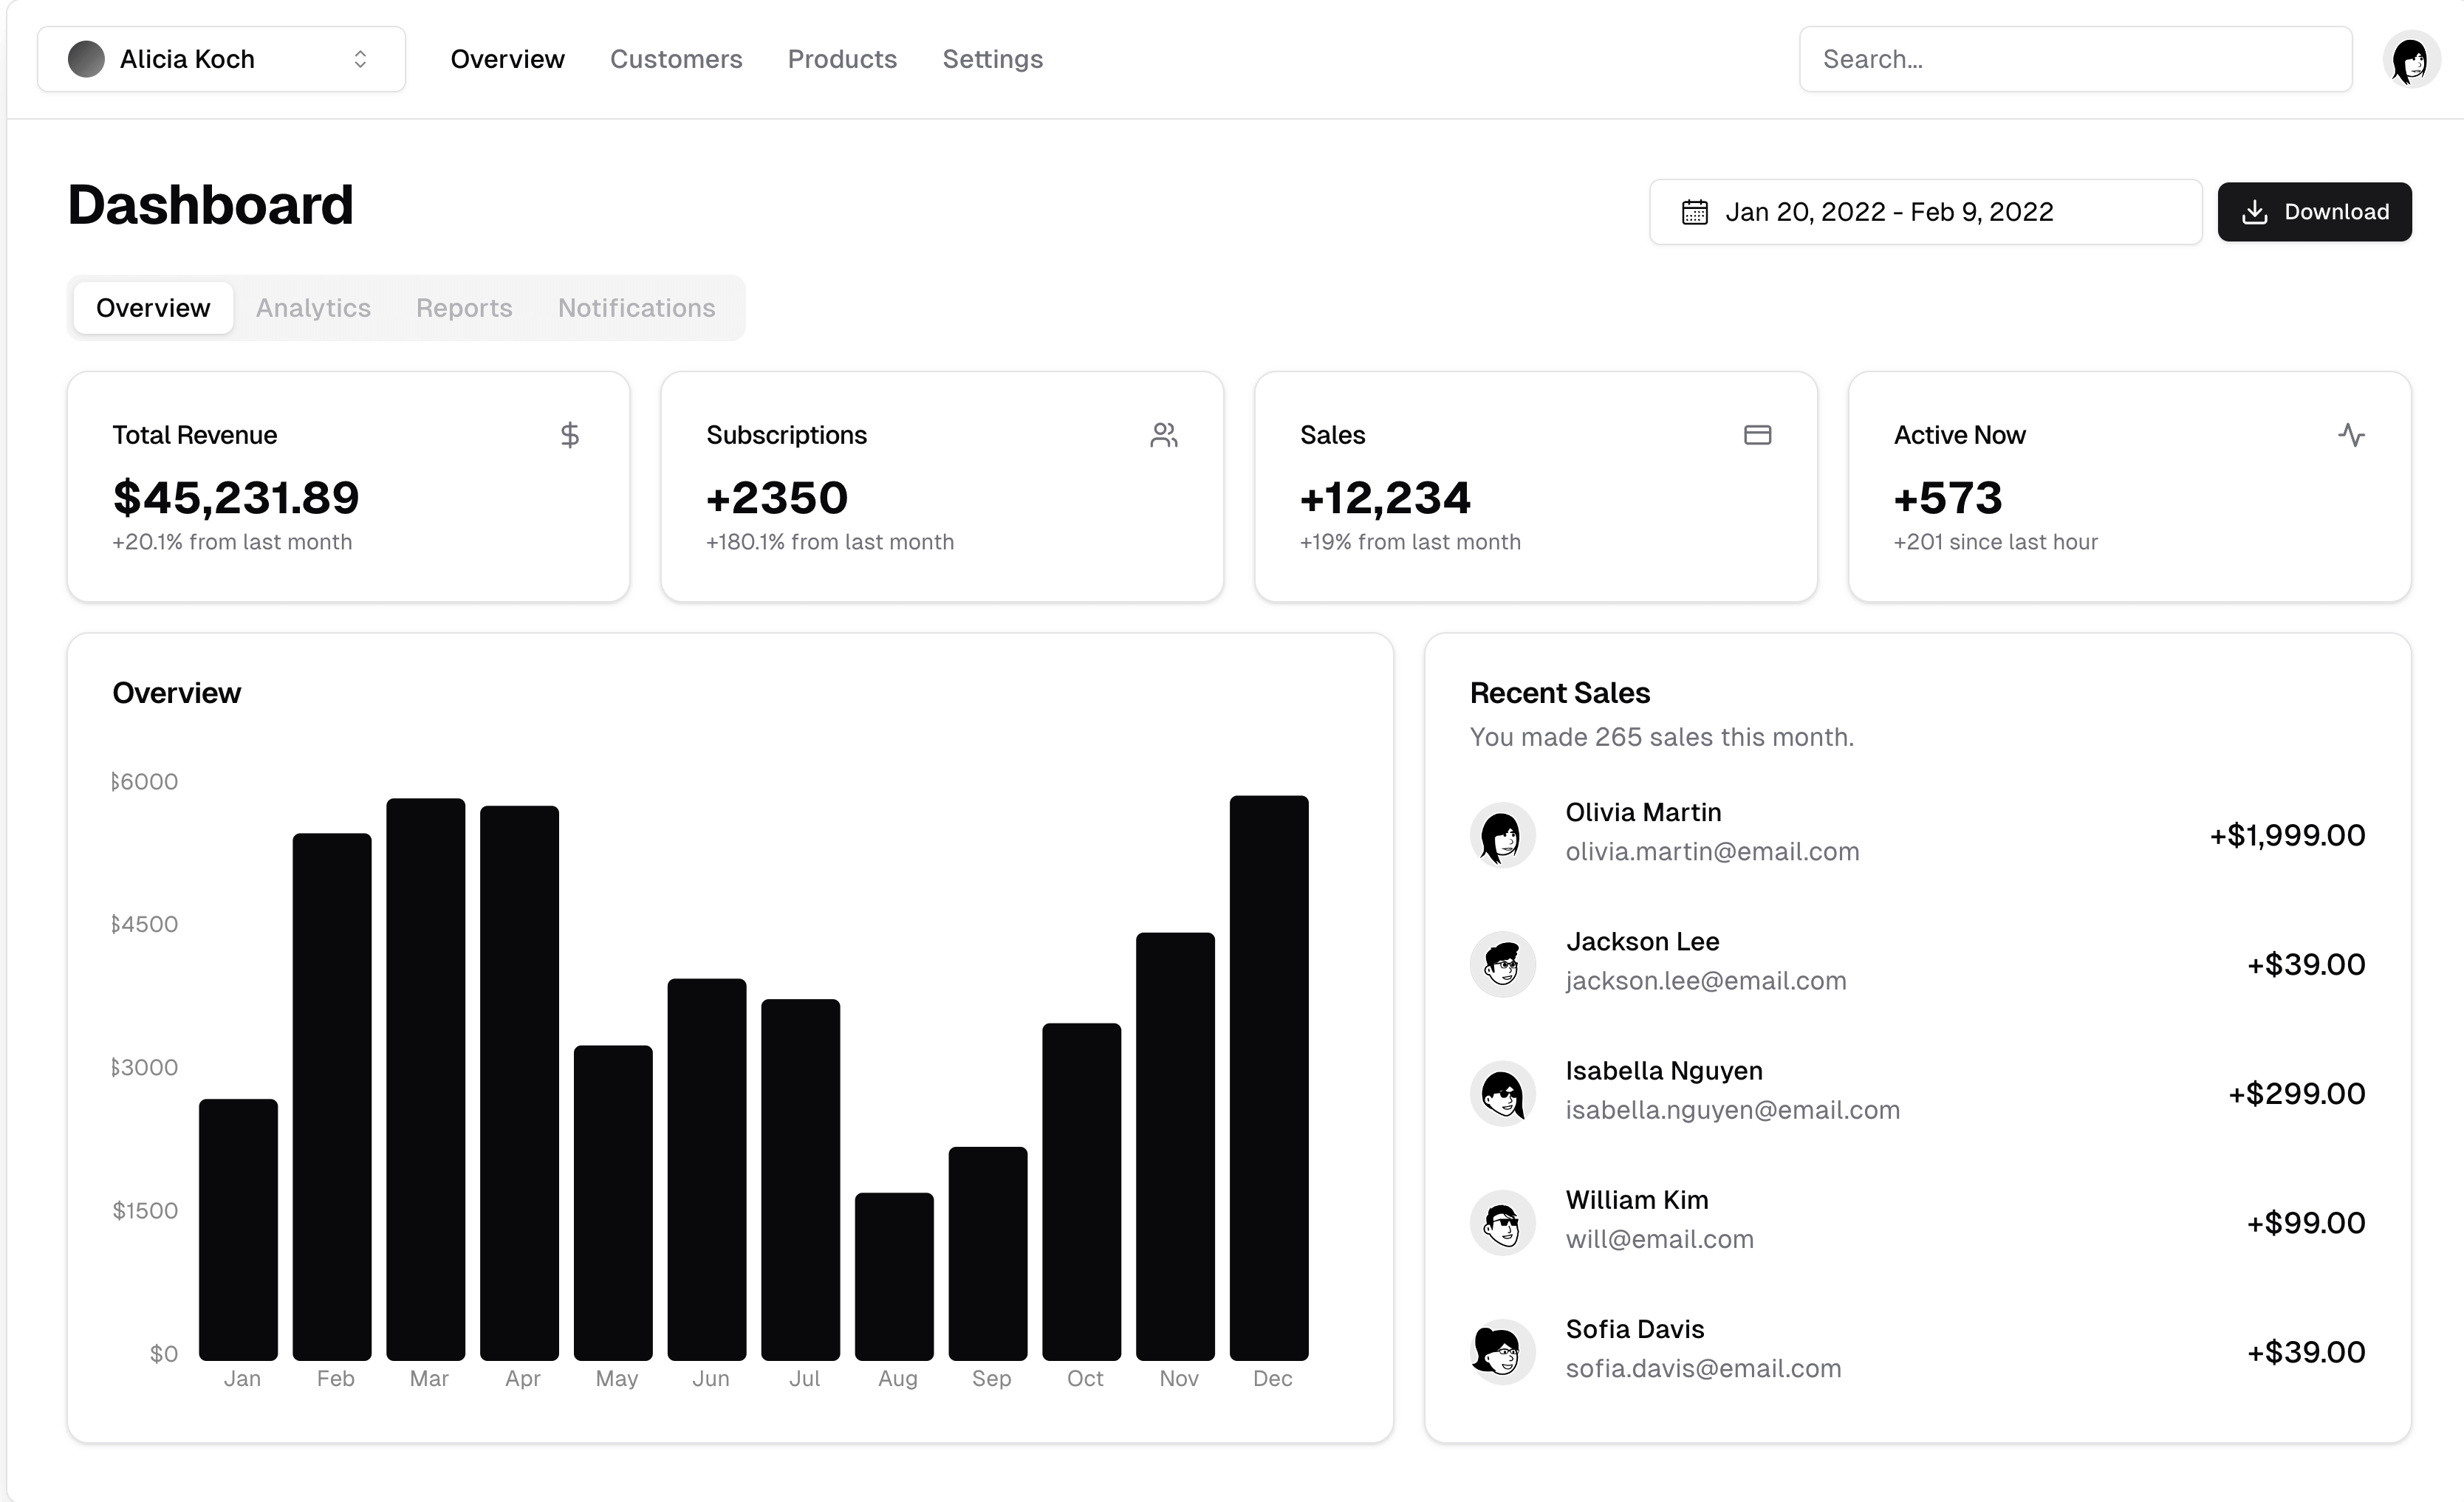Click the users icon in Subscriptions card

[1163, 435]
